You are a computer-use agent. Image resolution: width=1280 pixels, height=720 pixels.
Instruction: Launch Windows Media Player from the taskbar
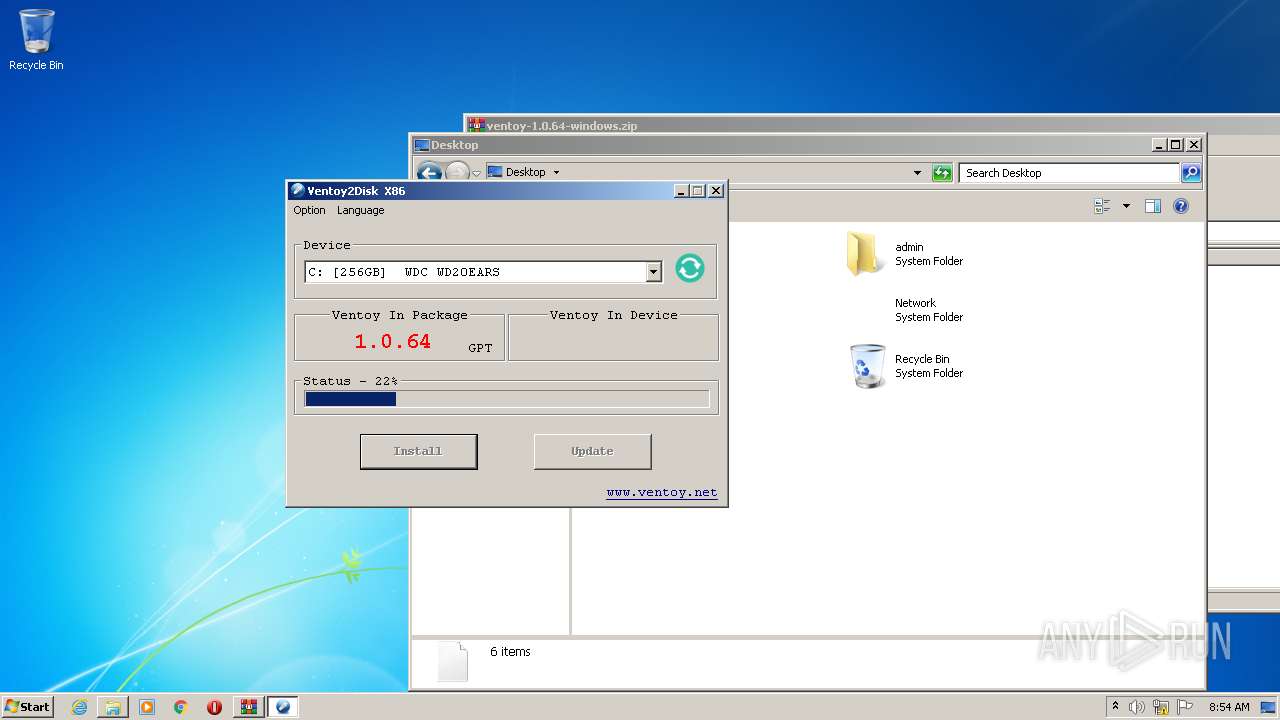click(147, 707)
